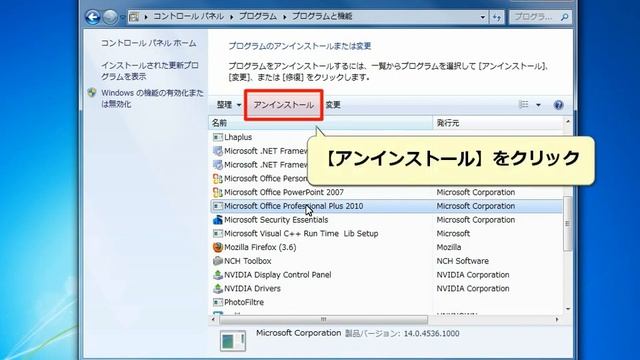640x360 pixels.
Task: Click the Mozilla Firefox icon
Action: tap(218, 247)
